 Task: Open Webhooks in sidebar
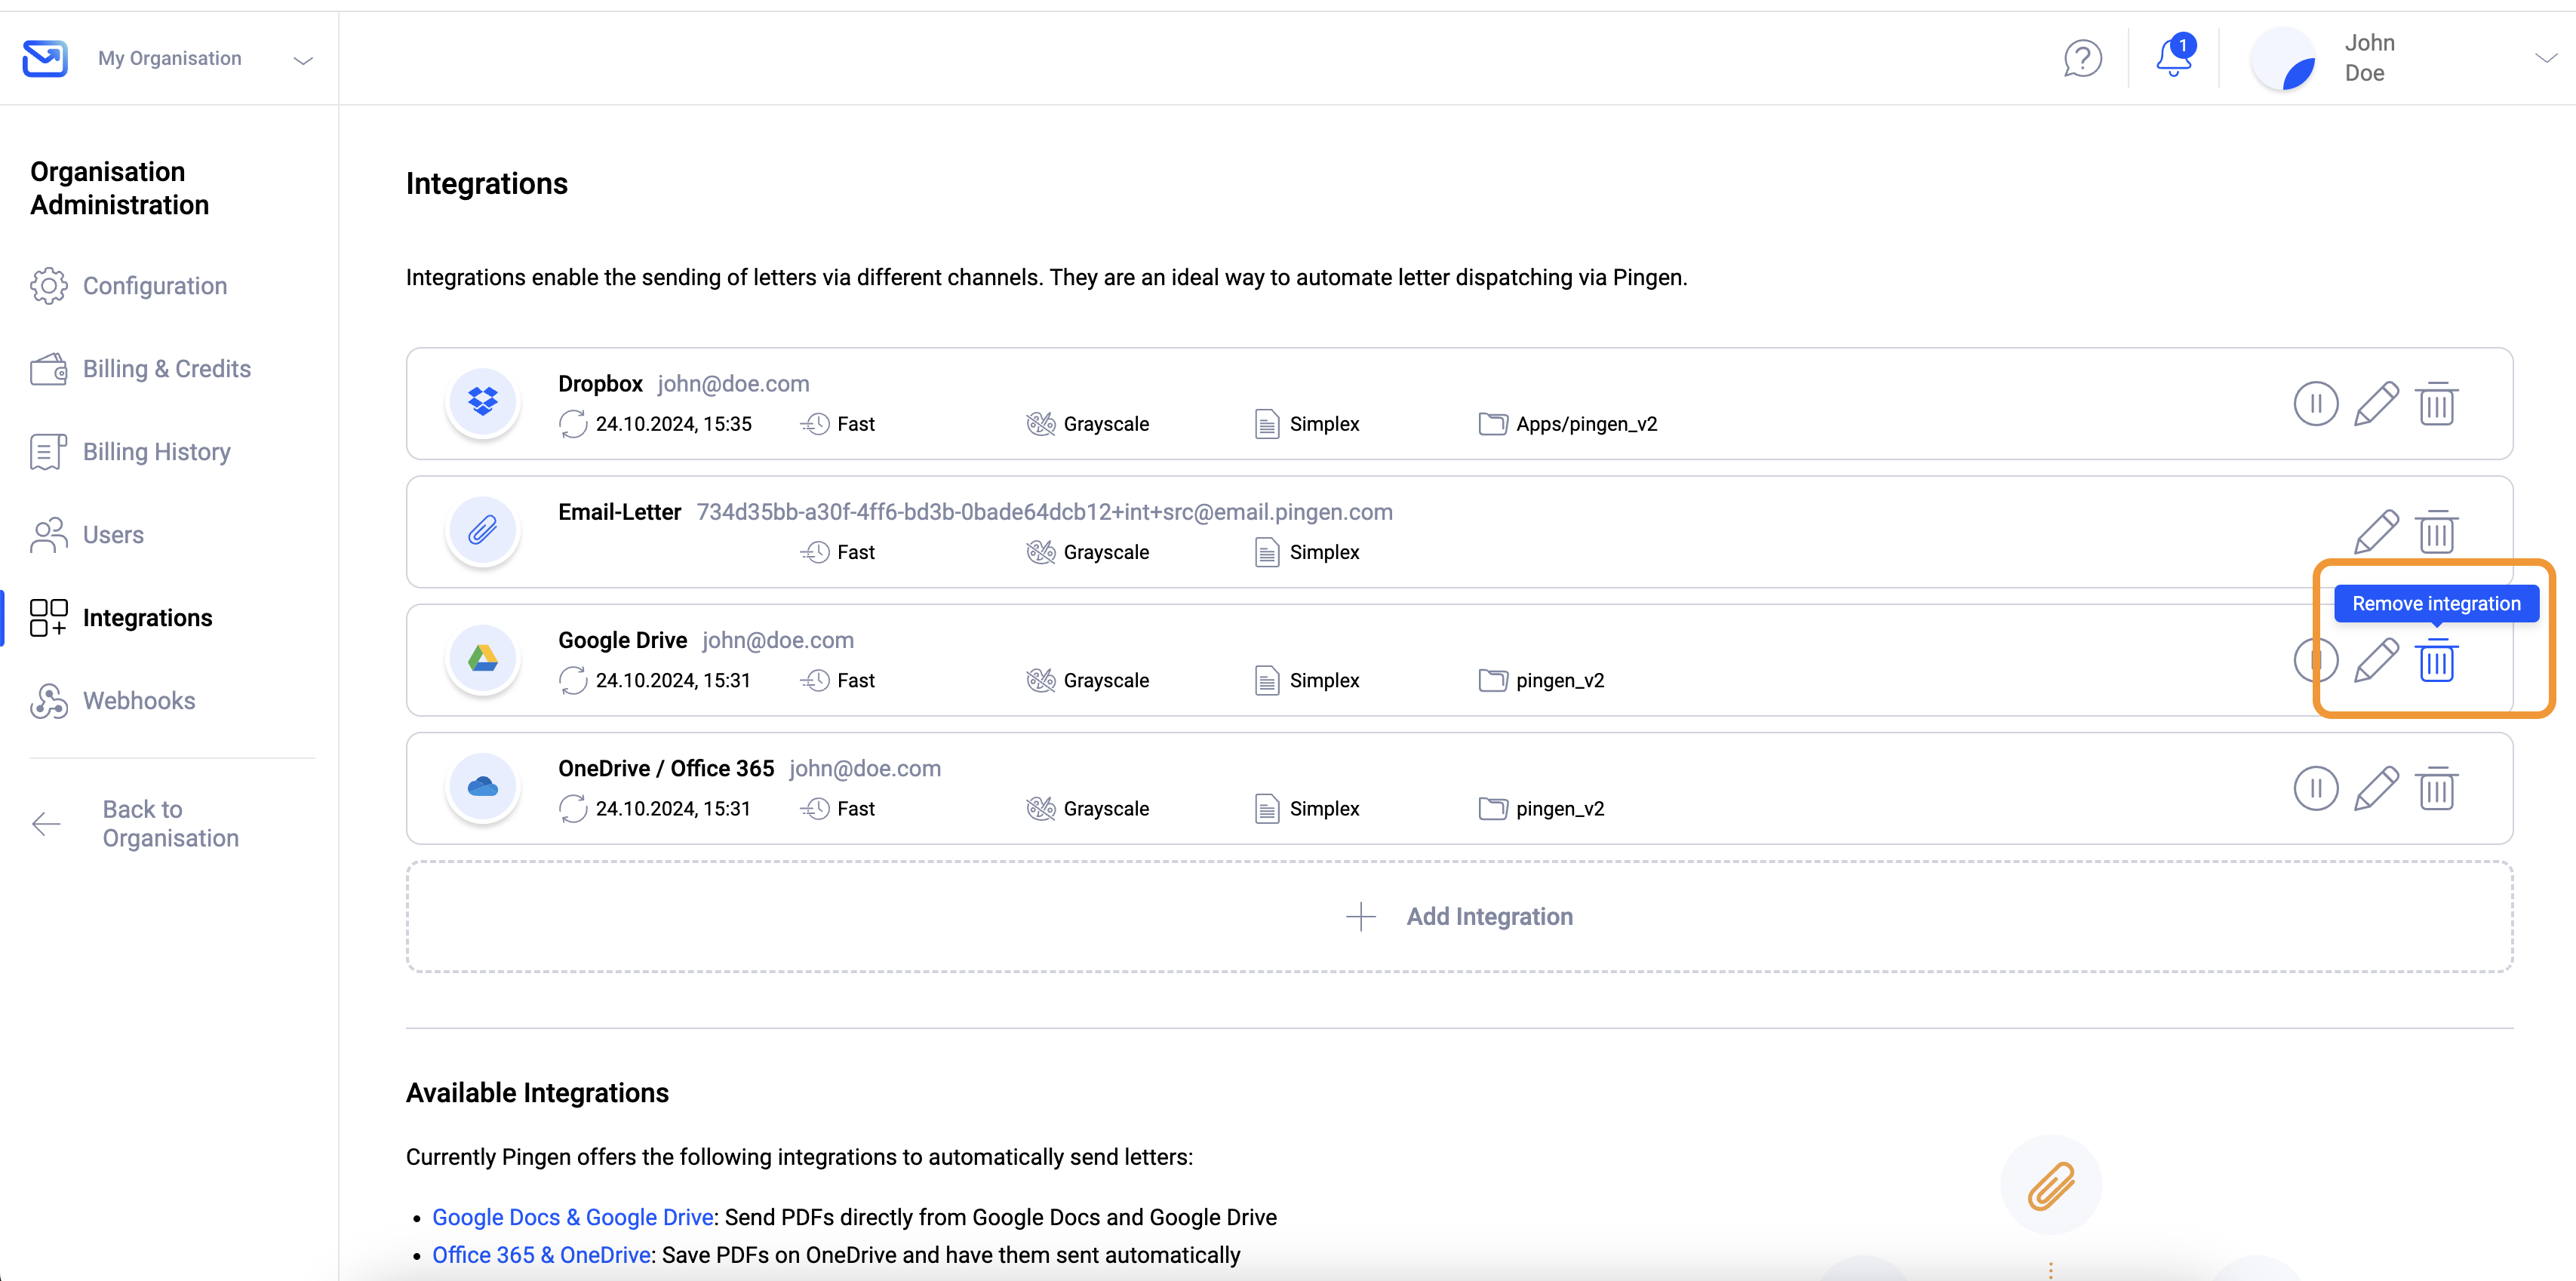[x=113, y=701]
